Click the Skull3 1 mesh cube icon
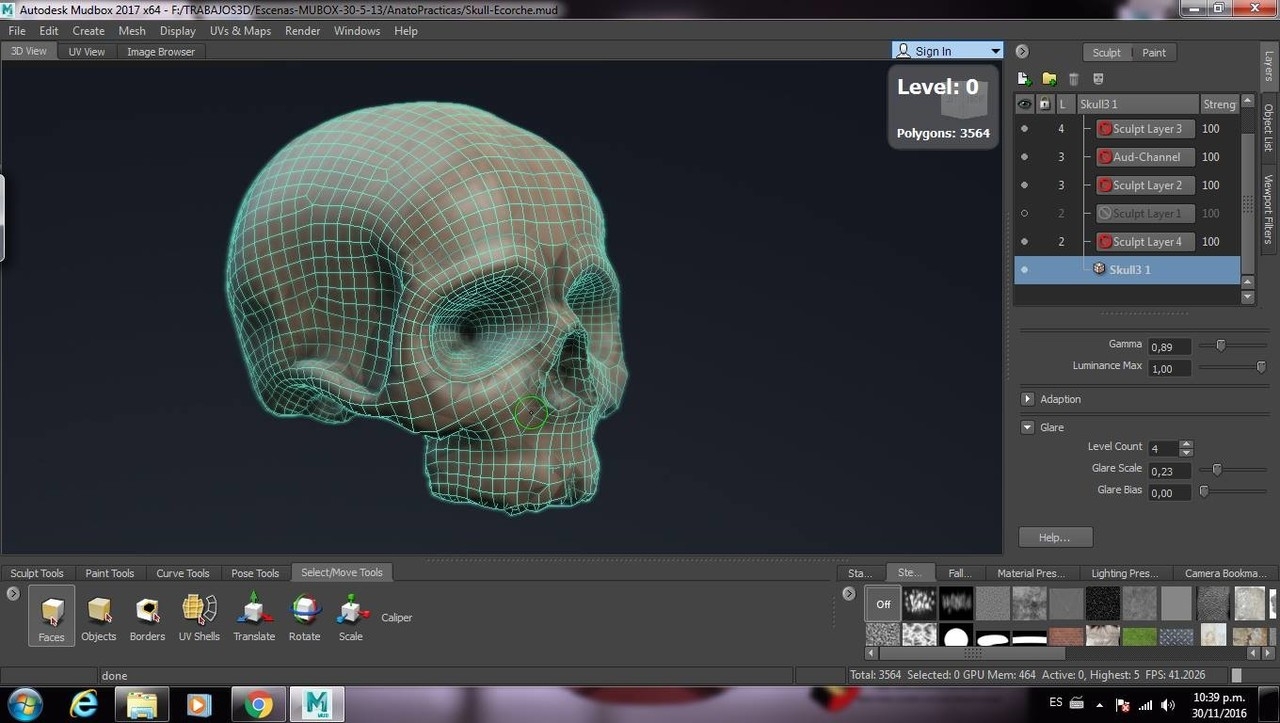Screen dimensions: 1280x723 pyautogui.click(x=1099, y=269)
